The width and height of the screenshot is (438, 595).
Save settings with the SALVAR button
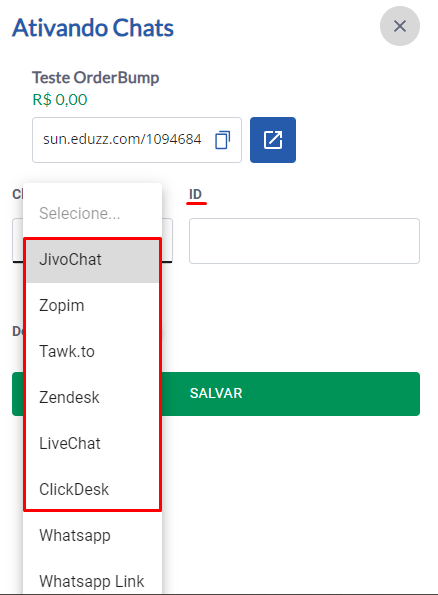tap(216, 394)
